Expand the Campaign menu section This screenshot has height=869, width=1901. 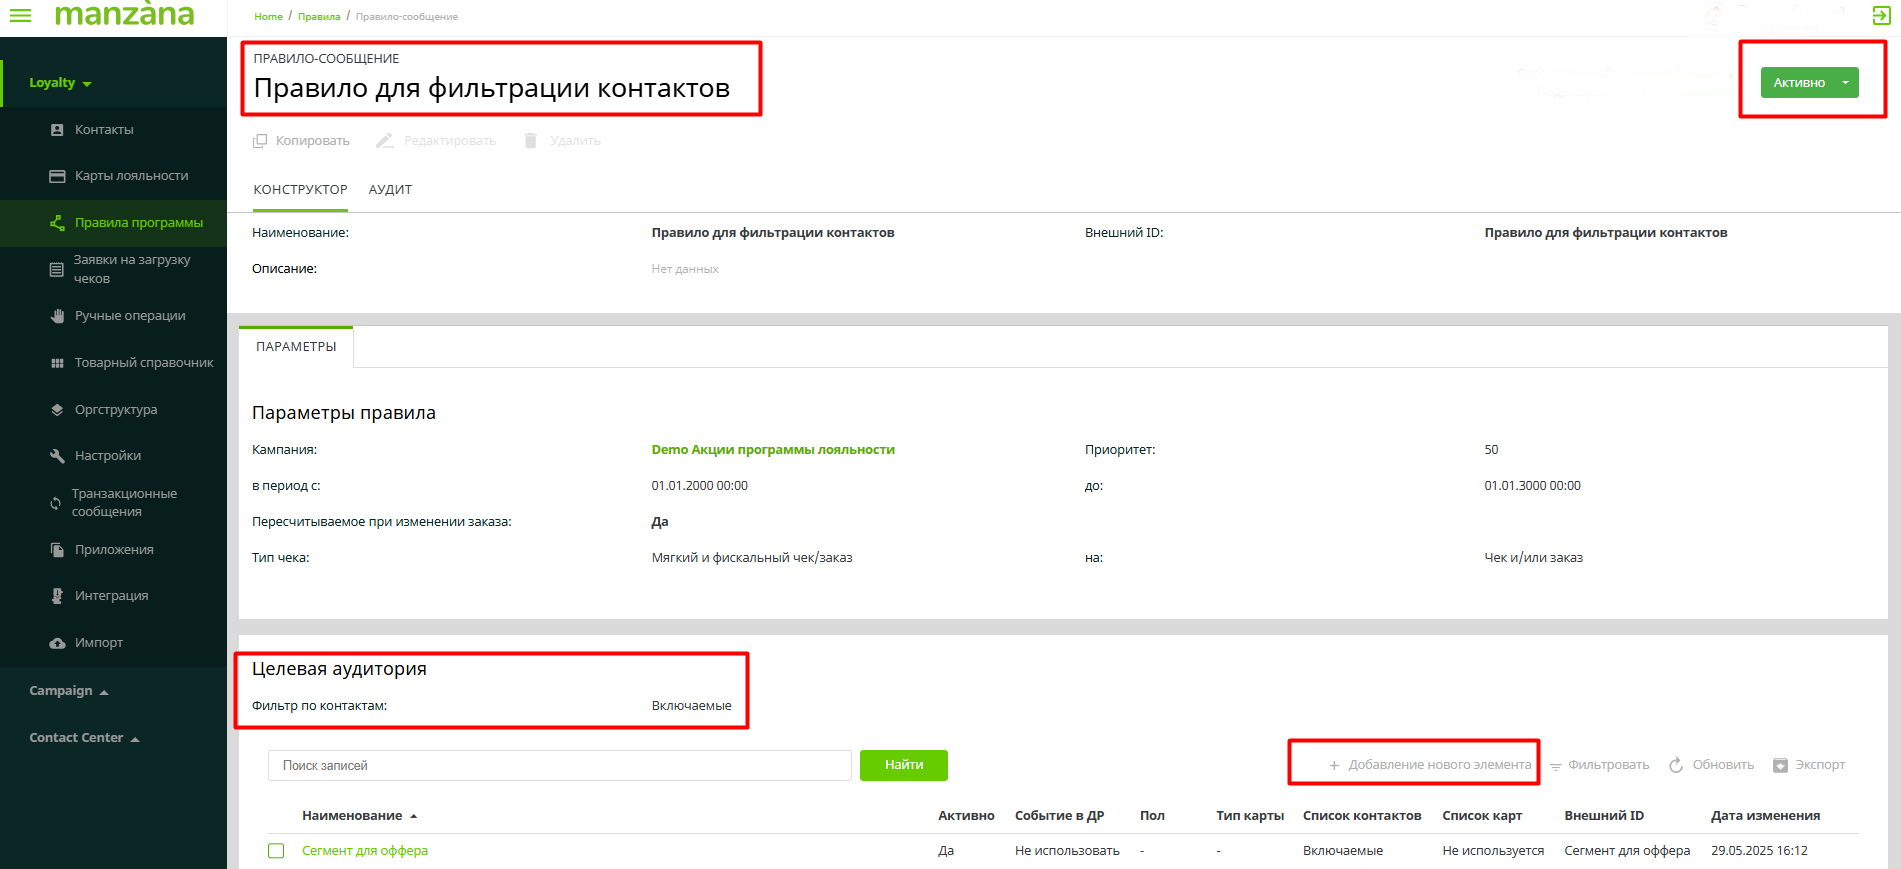[68, 691]
